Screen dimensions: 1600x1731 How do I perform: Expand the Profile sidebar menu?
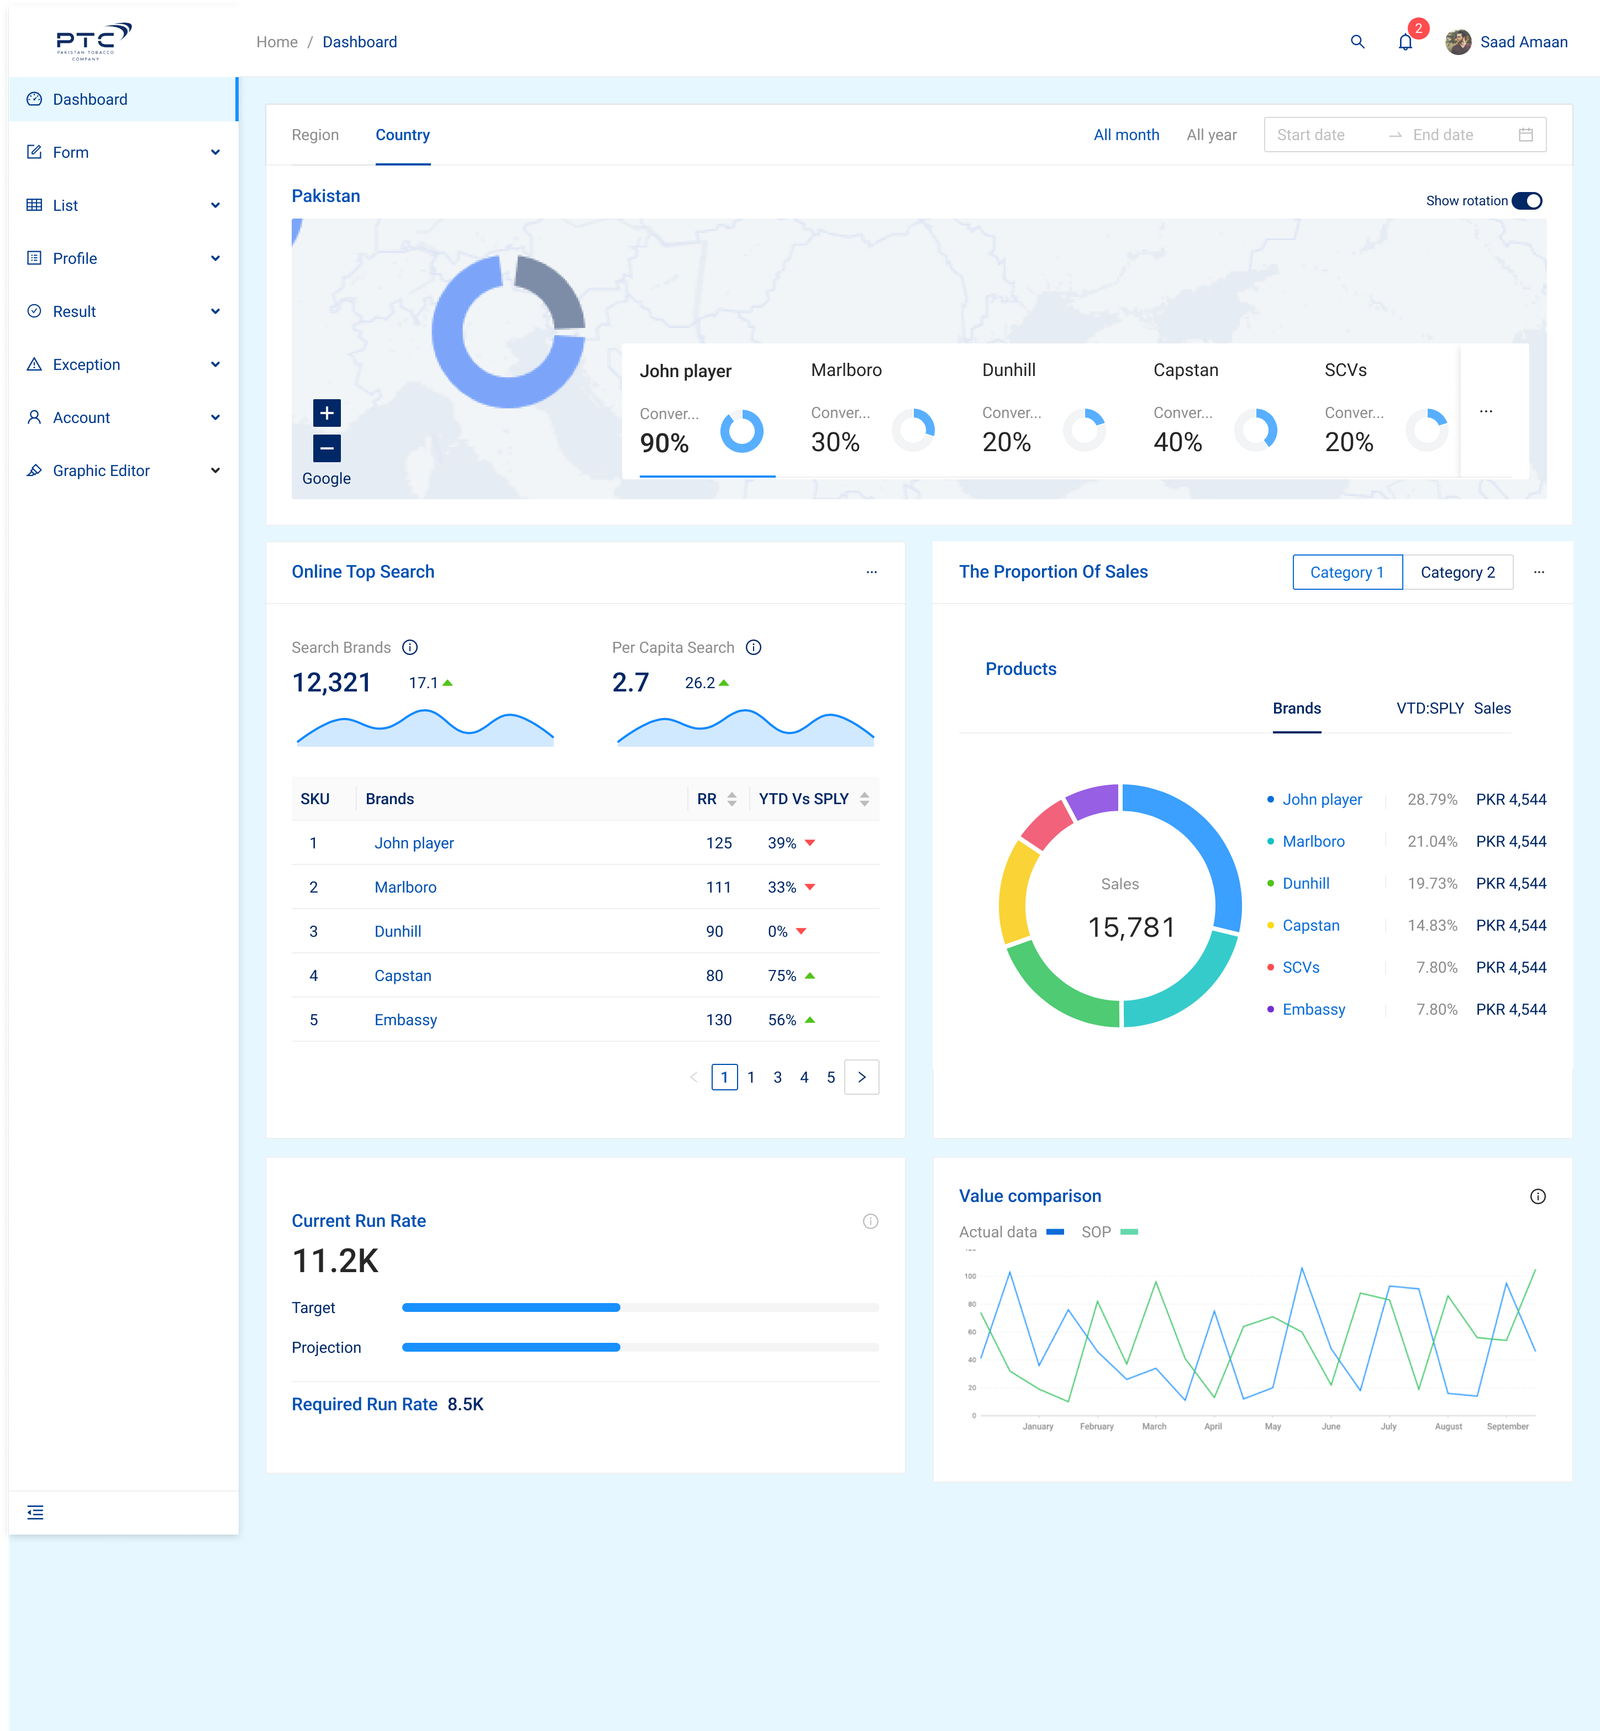pos(124,258)
